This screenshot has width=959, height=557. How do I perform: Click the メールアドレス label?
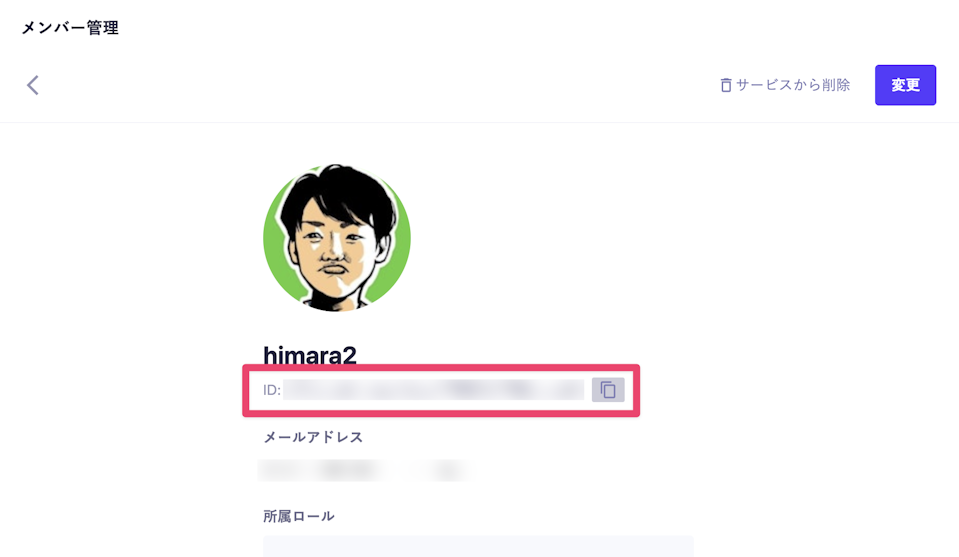[313, 437]
